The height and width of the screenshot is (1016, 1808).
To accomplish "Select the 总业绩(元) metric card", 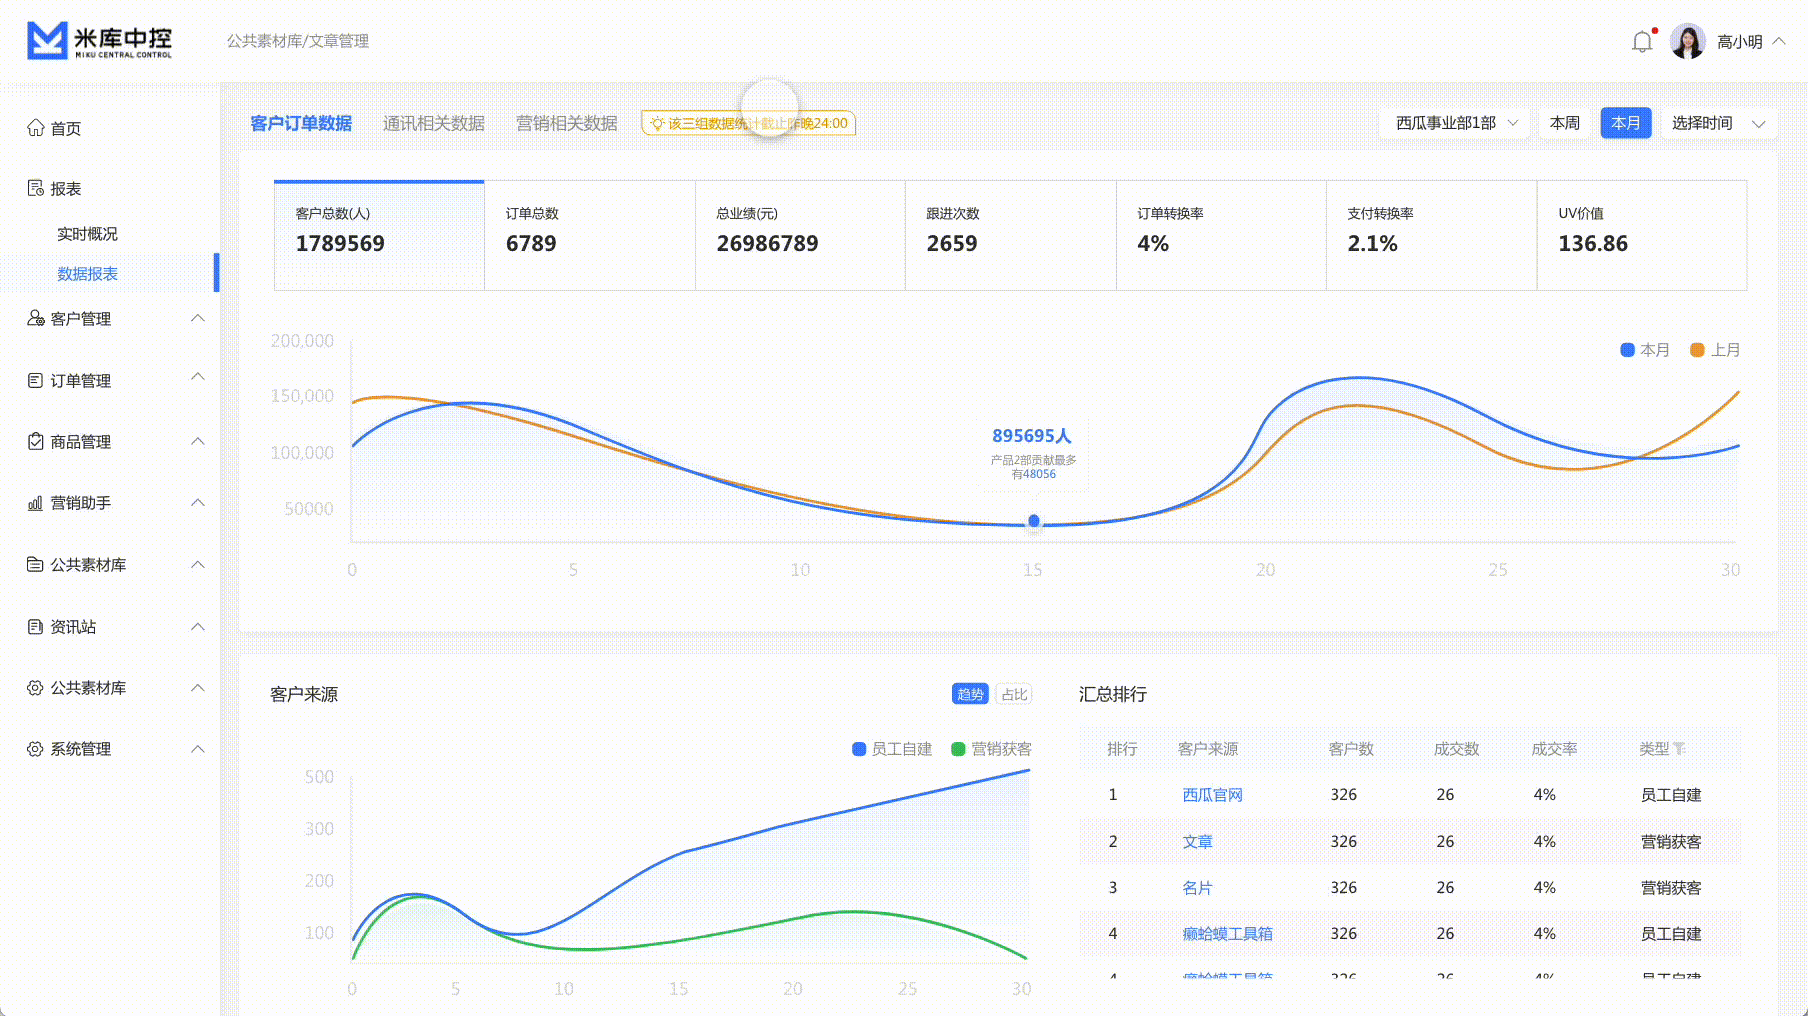I will 800,235.
